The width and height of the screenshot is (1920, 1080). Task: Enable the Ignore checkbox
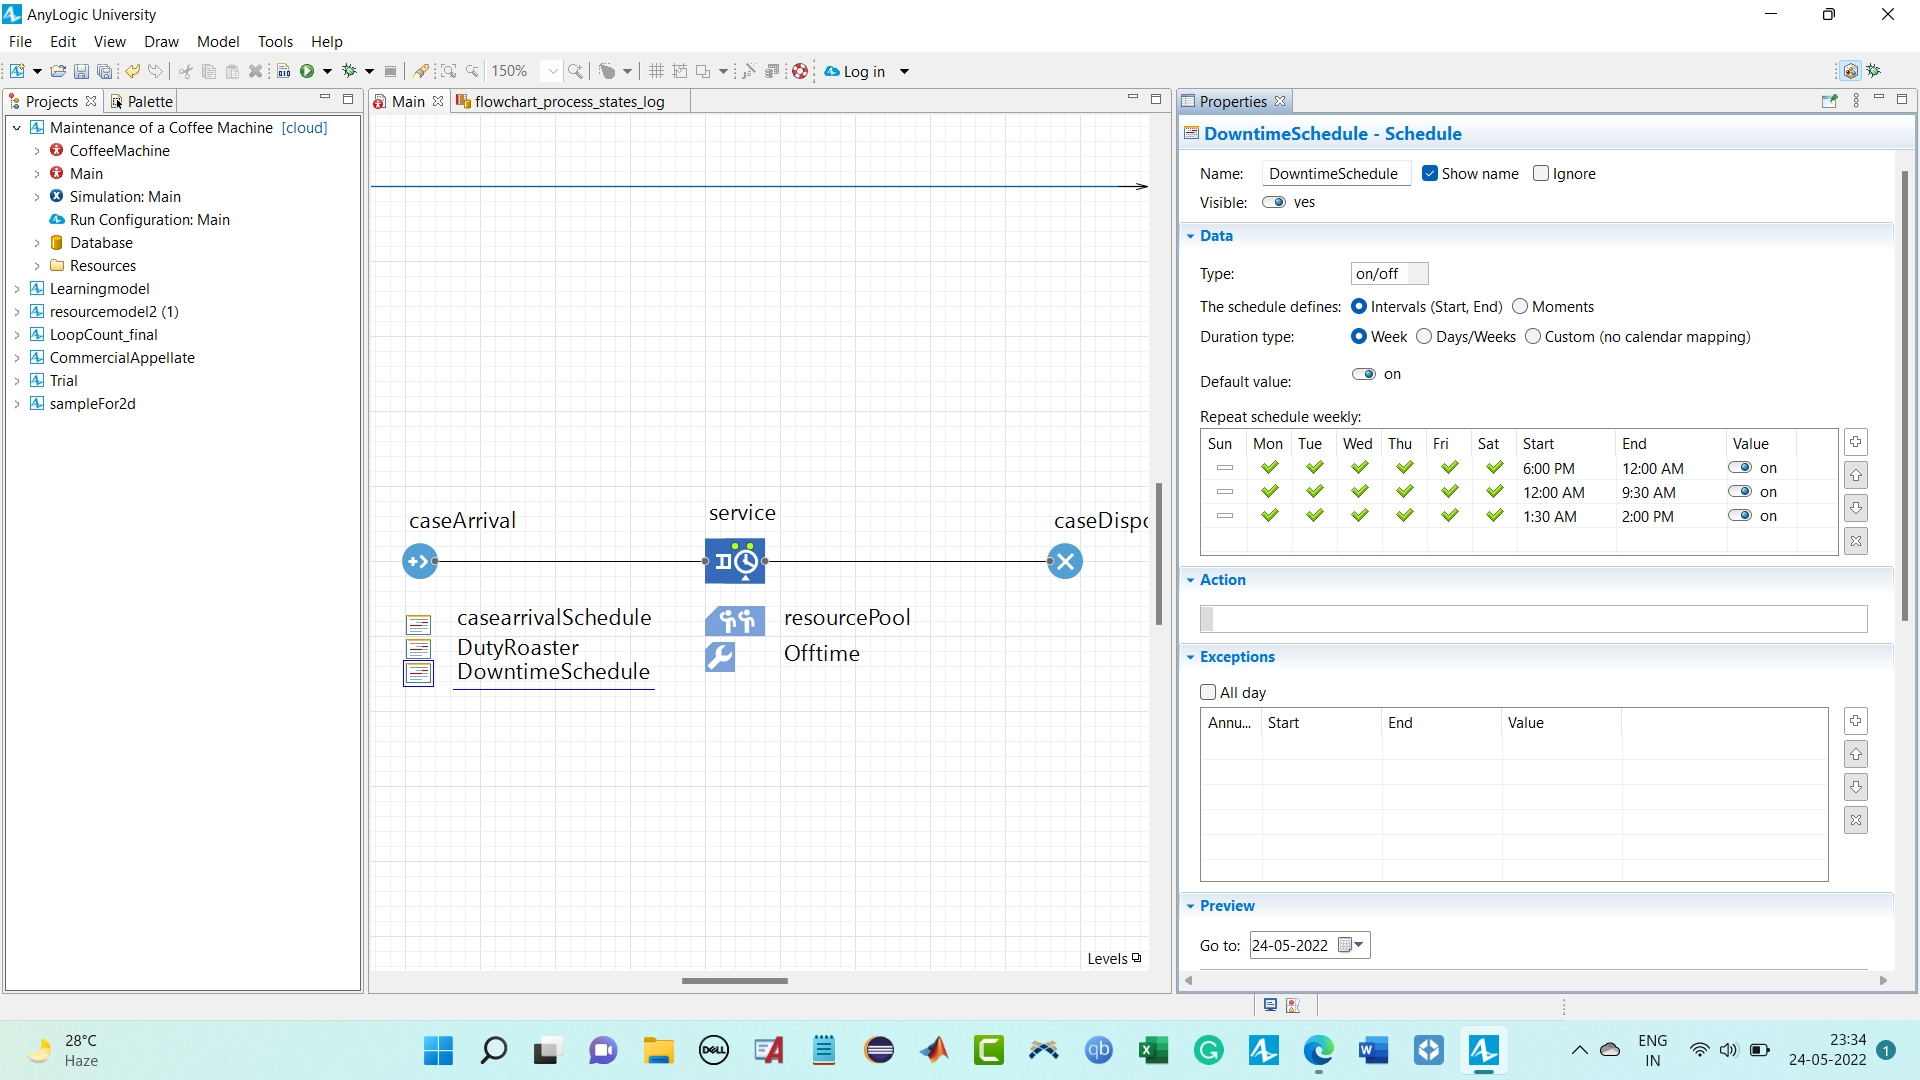(x=1541, y=173)
